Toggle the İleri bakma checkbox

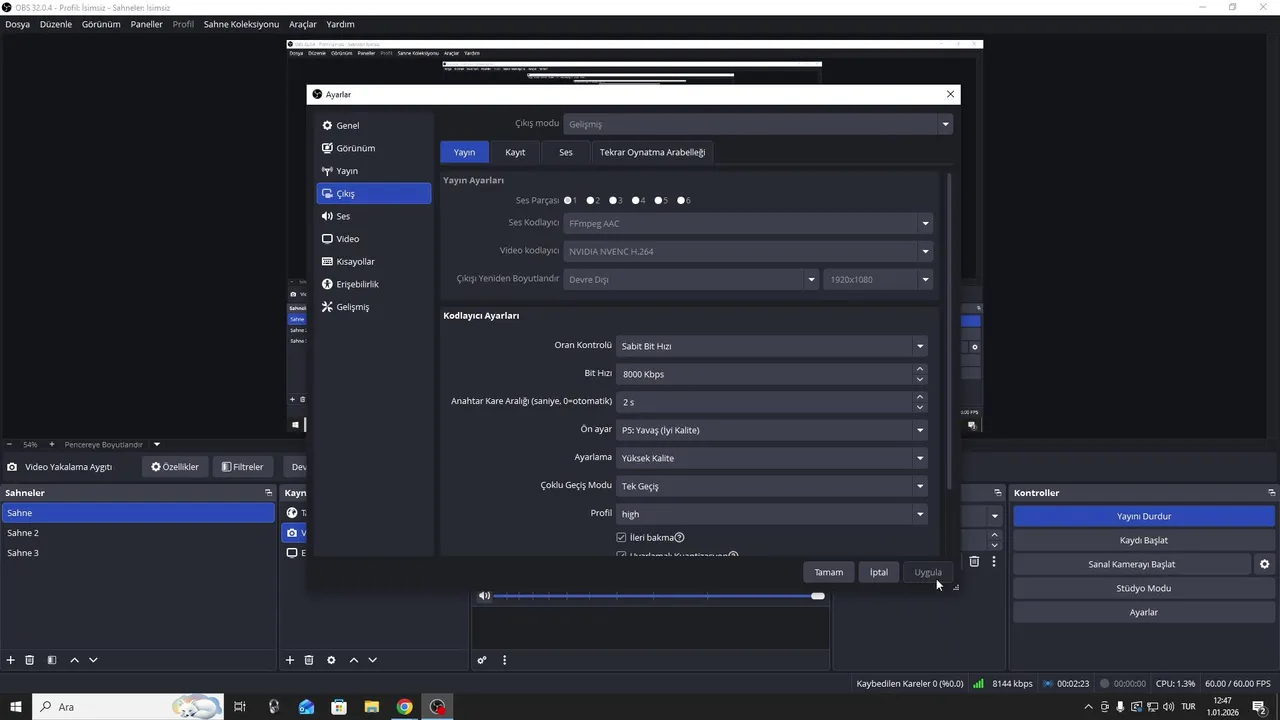621,538
